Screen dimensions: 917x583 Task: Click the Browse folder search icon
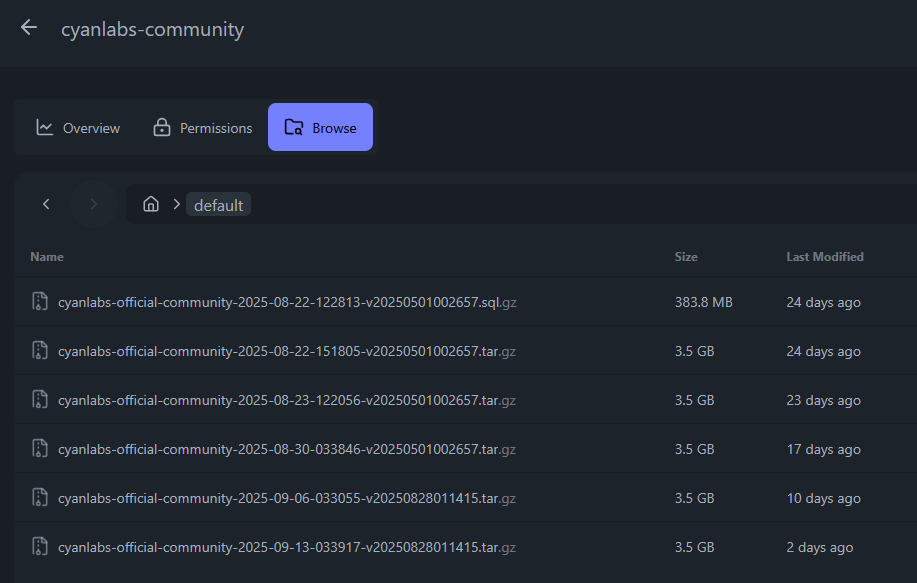click(294, 127)
